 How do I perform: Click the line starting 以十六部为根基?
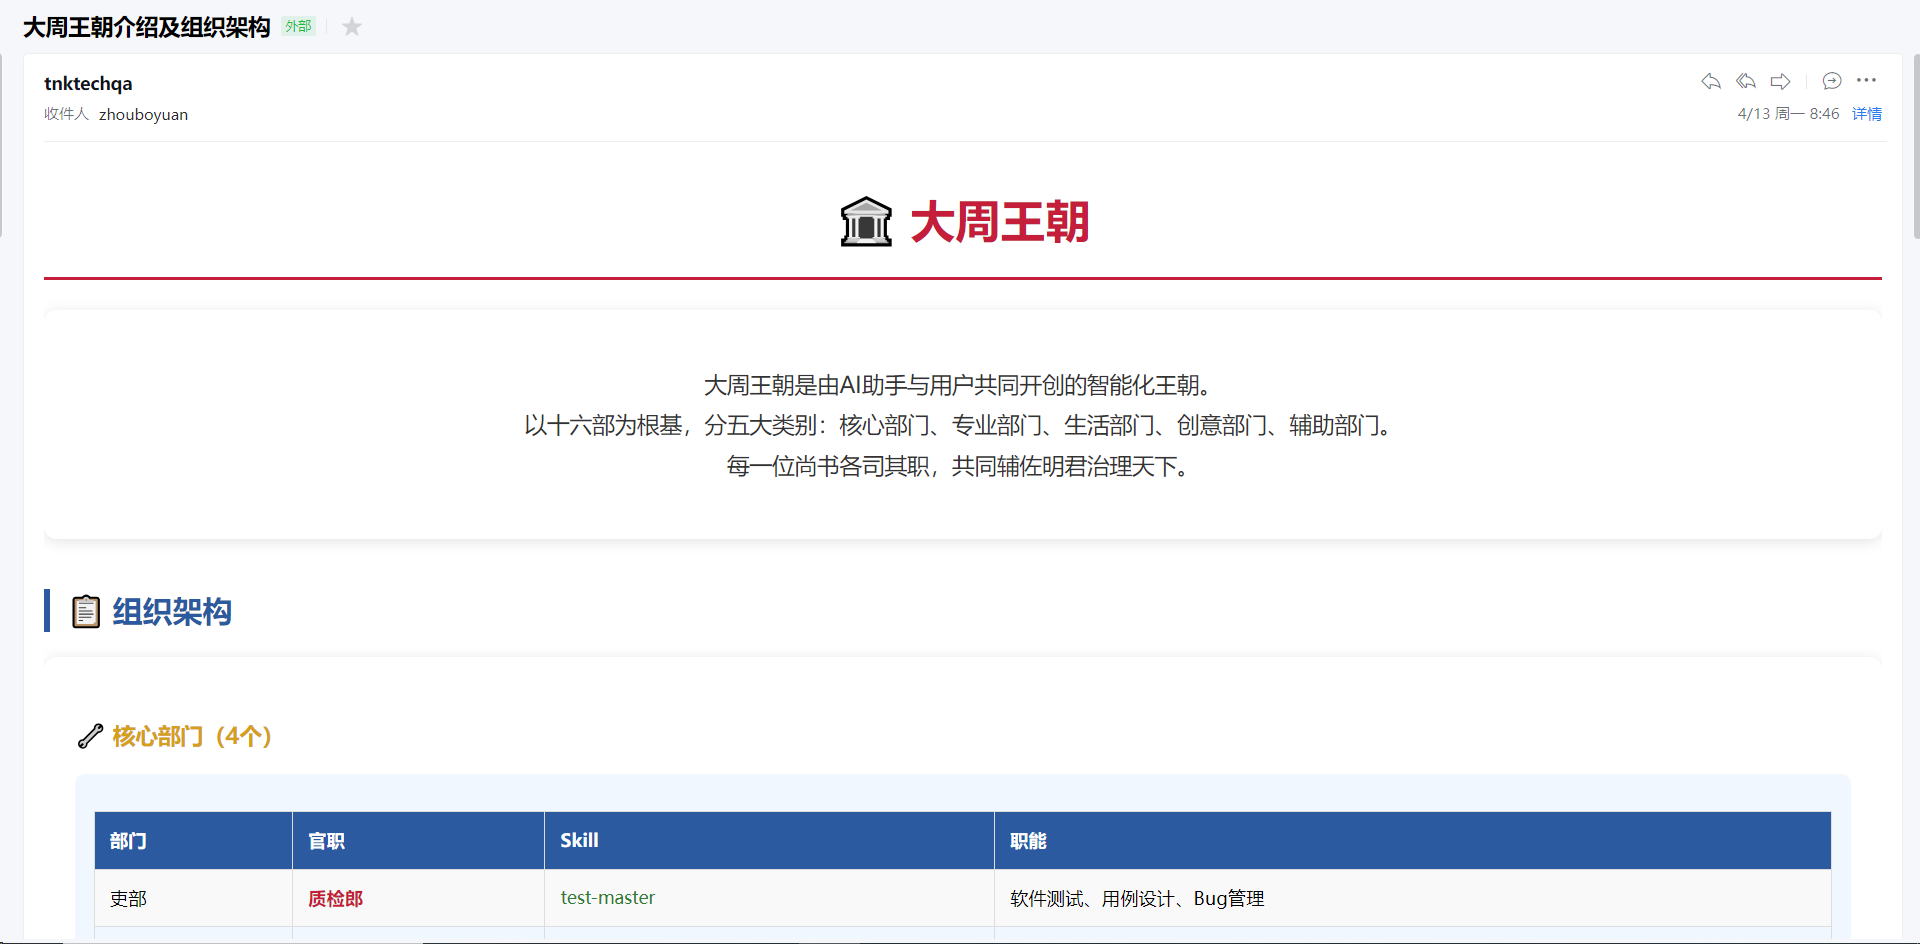[962, 426]
